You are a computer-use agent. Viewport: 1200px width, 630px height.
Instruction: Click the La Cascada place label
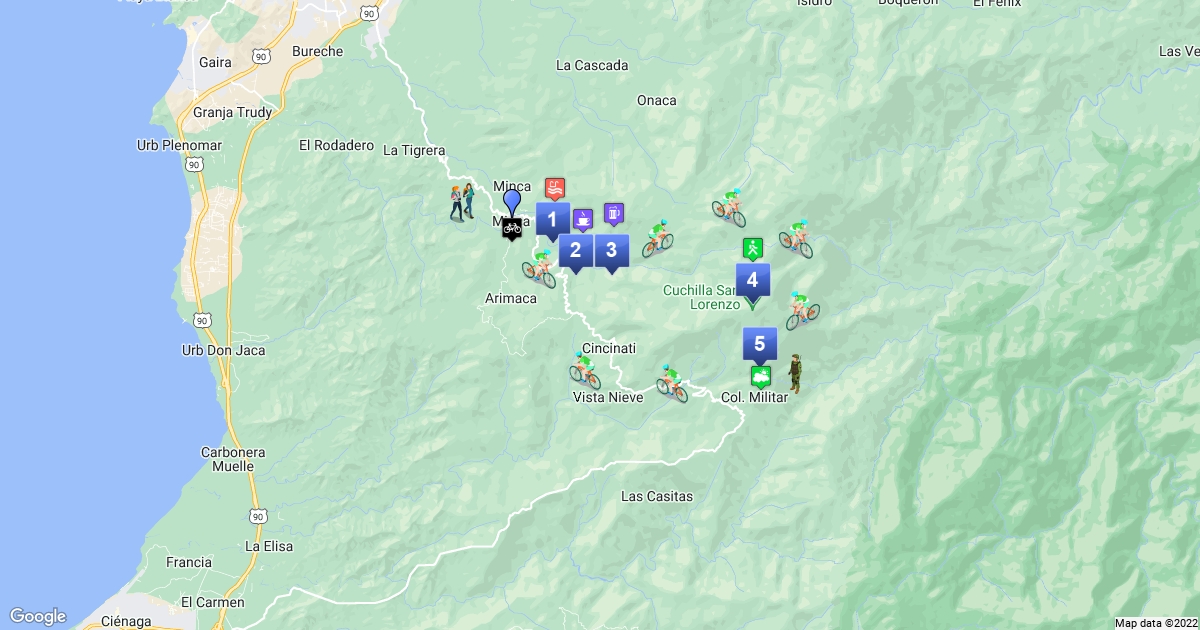click(592, 66)
